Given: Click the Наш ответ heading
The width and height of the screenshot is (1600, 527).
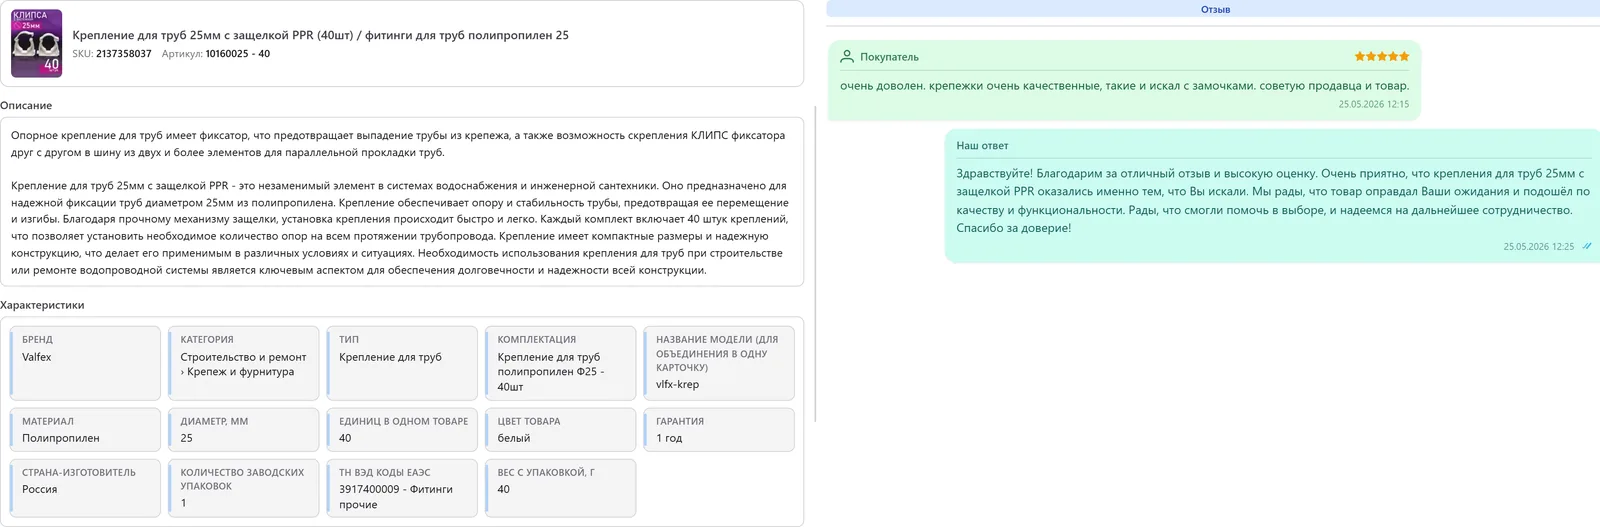Looking at the screenshot, I should point(982,146).
